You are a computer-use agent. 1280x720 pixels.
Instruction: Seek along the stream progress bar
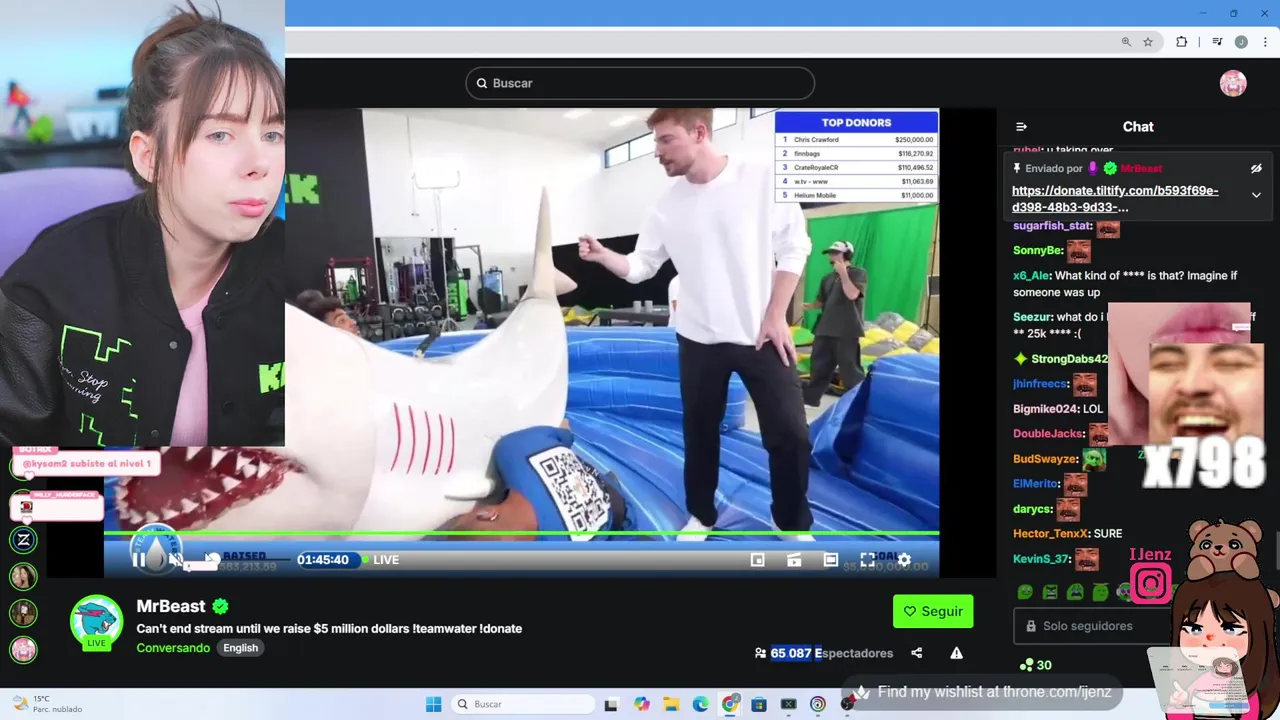521,535
